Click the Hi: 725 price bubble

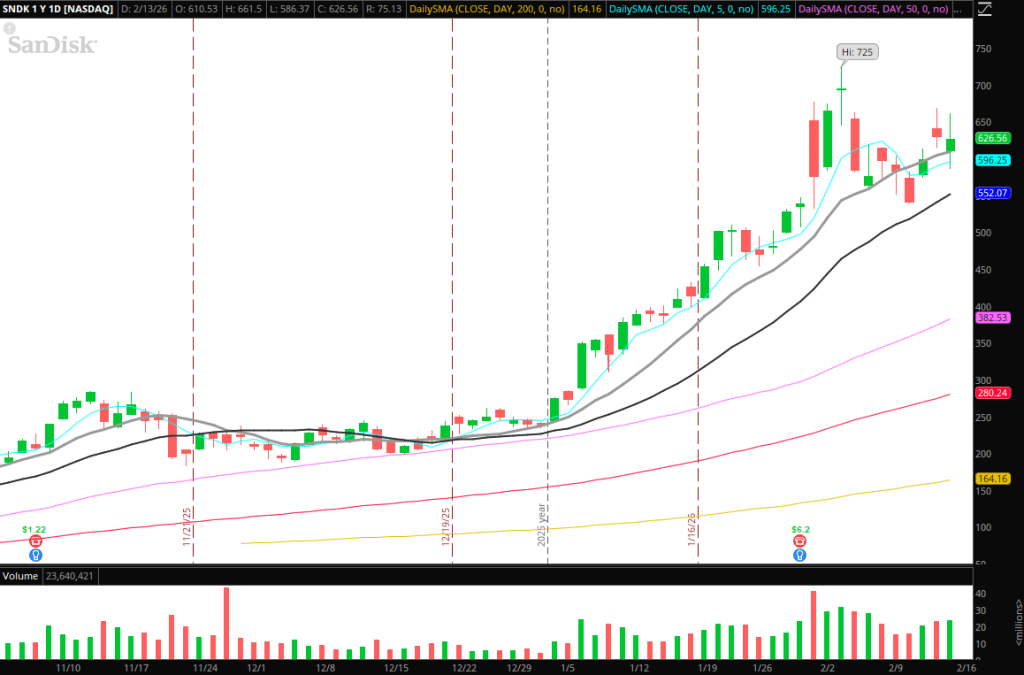(x=858, y=51)
